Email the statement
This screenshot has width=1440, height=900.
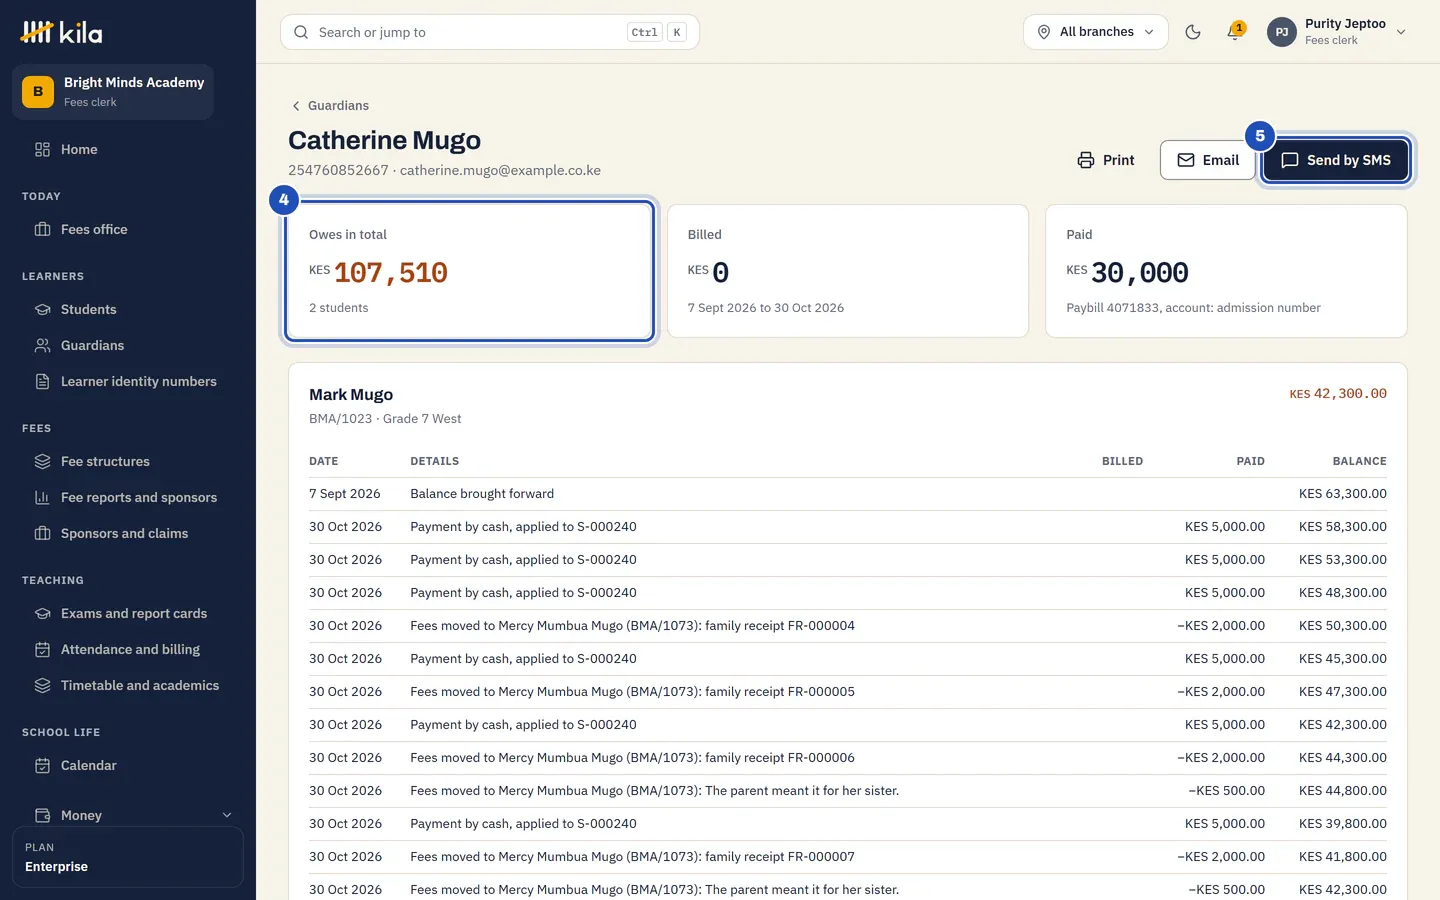(x=1208, y=160)
